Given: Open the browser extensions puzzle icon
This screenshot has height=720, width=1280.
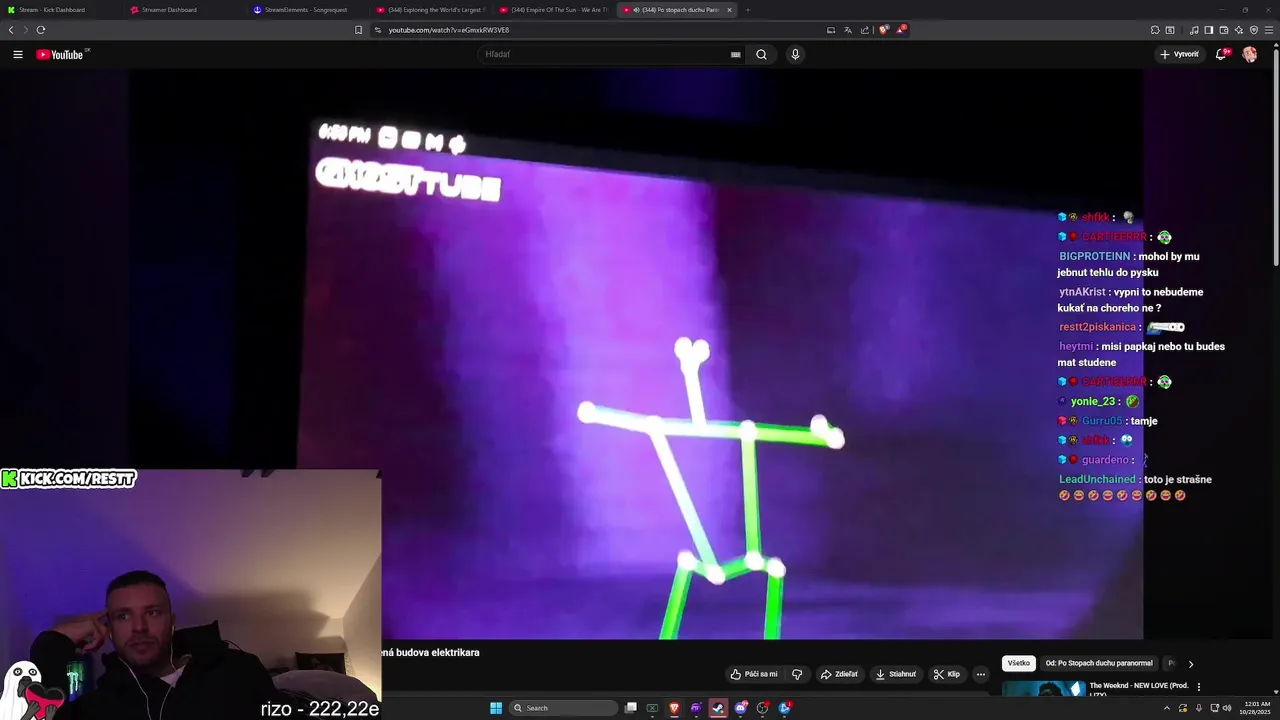Looking at the screenshot, I should pyautogui.click(x=1155, y=30).
